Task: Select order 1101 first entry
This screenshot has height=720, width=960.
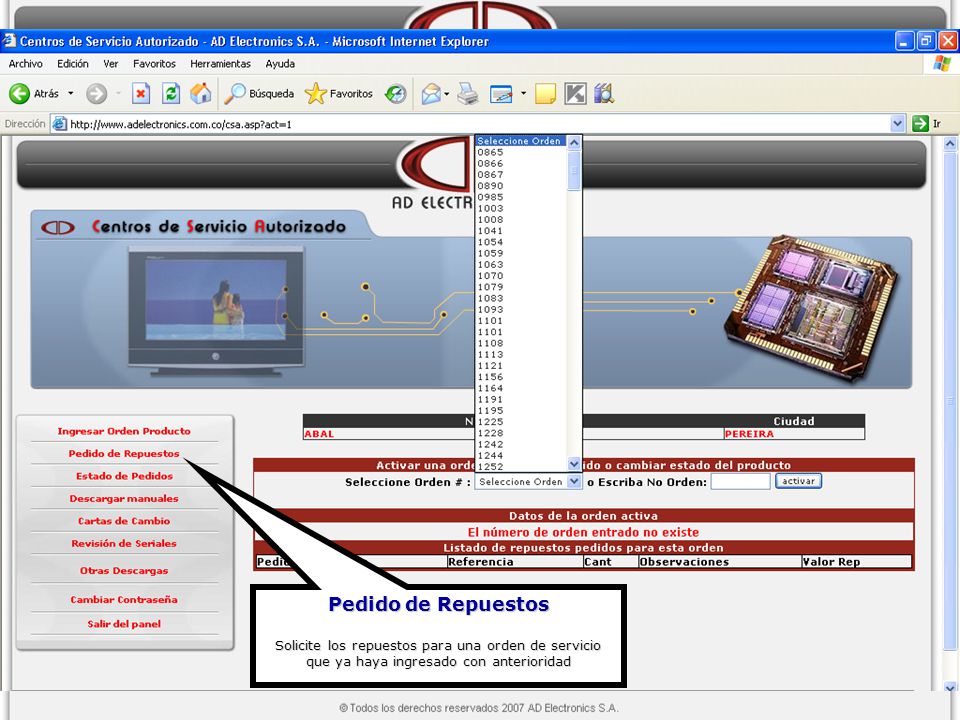Action: (521, 321)
